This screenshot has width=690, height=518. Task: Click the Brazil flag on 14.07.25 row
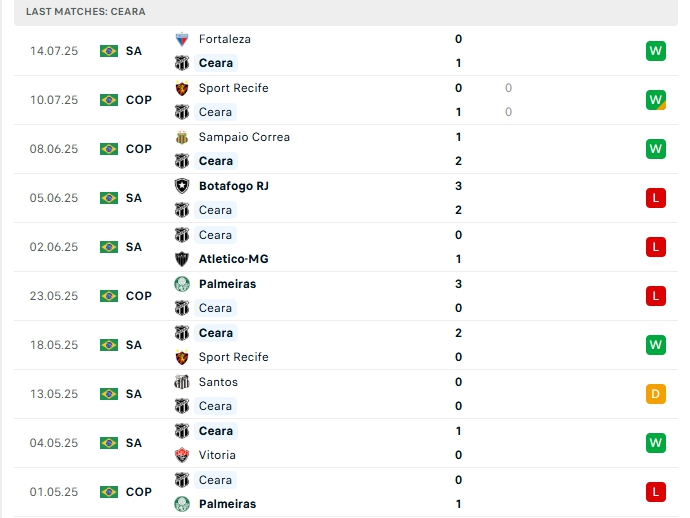109,51
